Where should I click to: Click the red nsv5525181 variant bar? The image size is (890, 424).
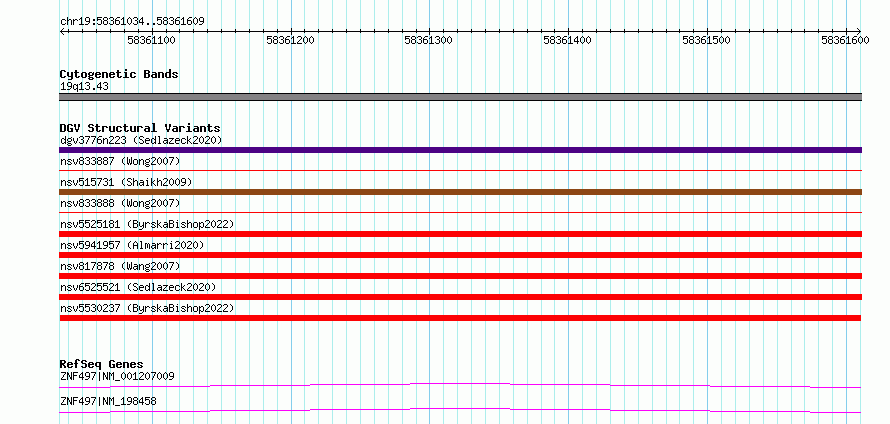click(x=460, y=234)
